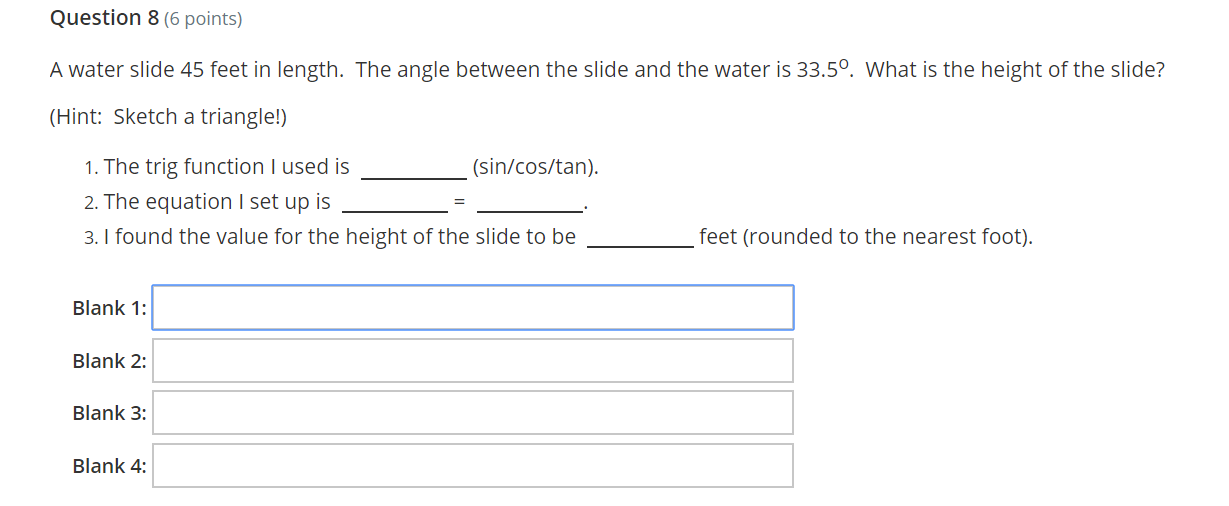Click the "Blank 2:" label
Viewport: 1229px width, 506px height.
tap(109, 361)
